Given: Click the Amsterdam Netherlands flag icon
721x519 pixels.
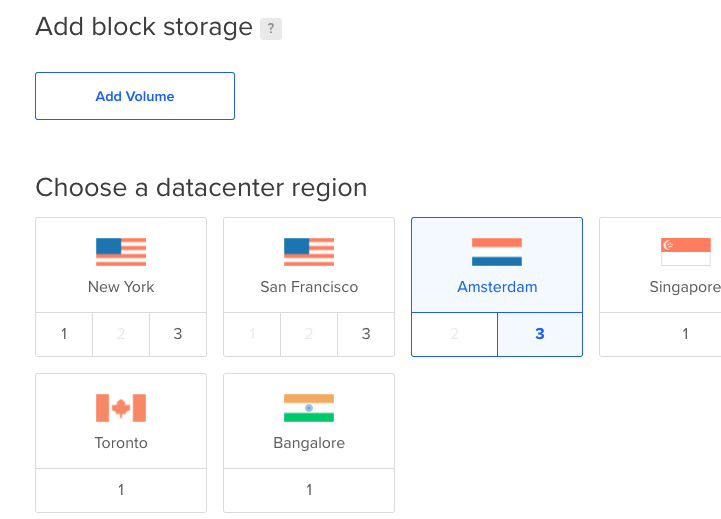Looking at the screenshot, I should pyautogui.click(x=497, y=252).
